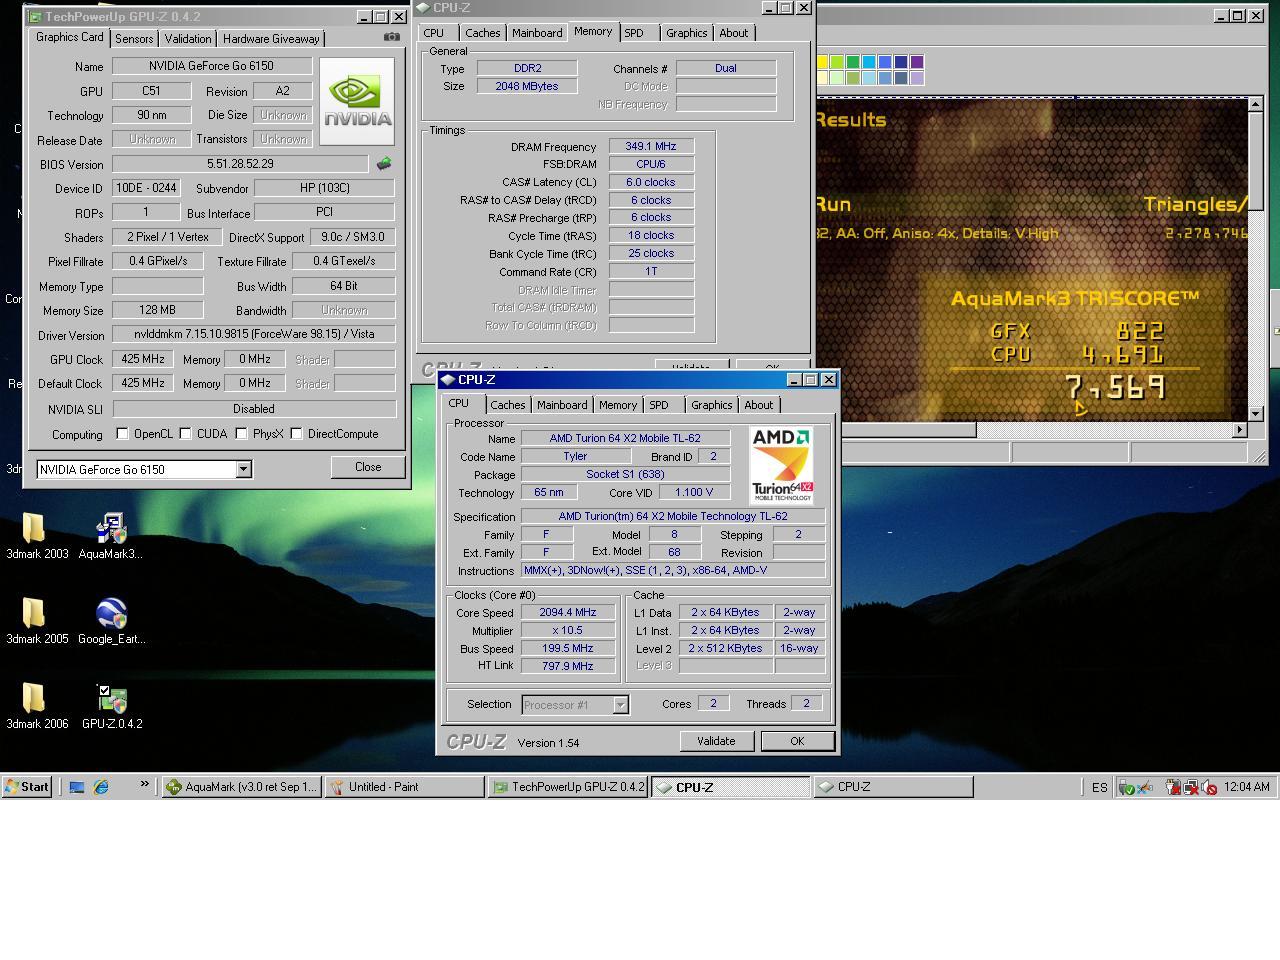This screenshot has width=1280, height=960.
Task: Pick the dark navy blue Paint palette color
Action: 901,62
